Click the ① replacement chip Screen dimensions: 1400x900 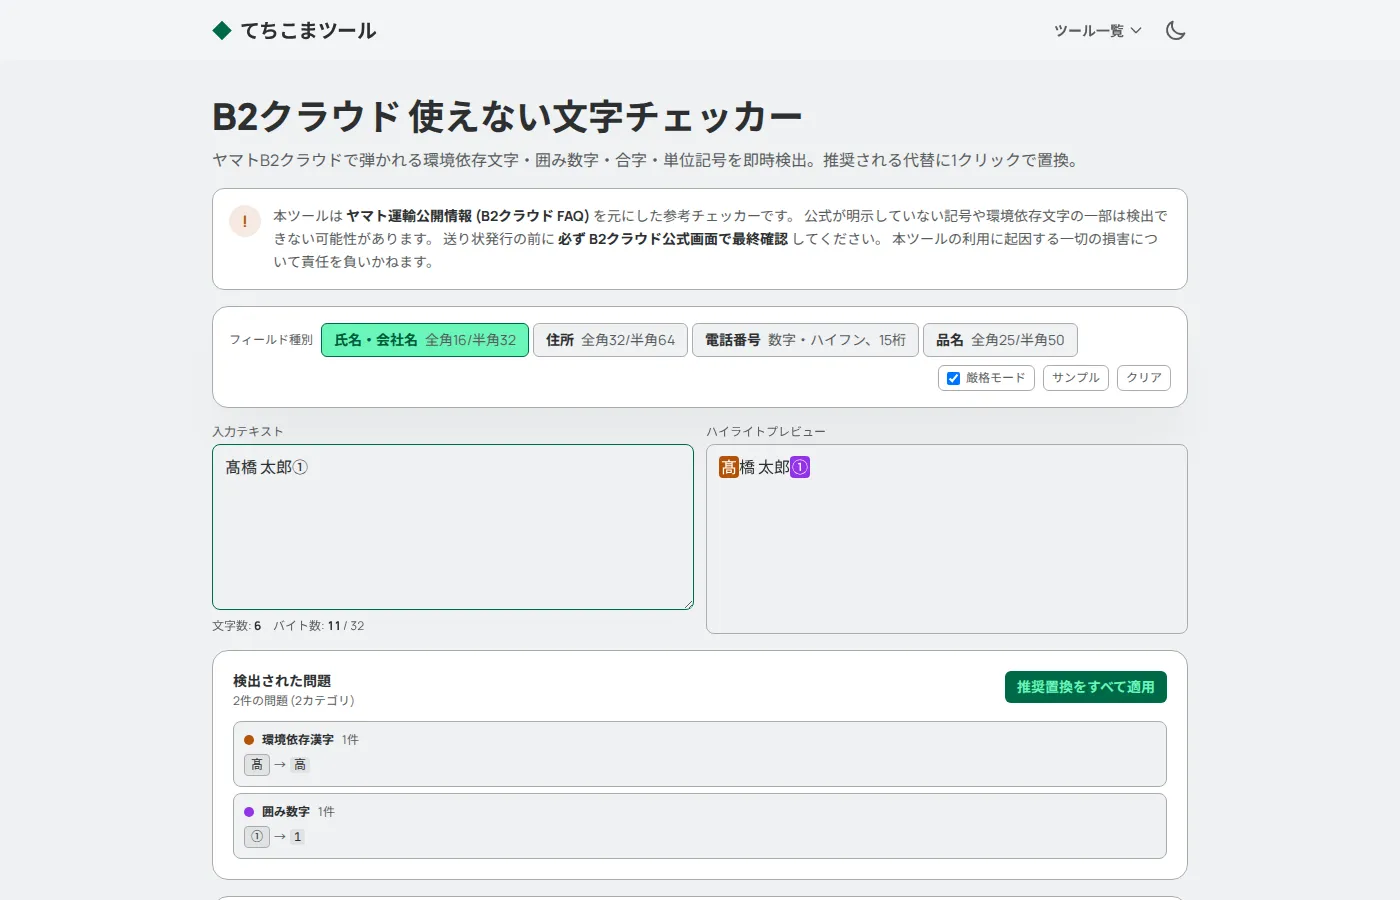(x=257, y=837)
